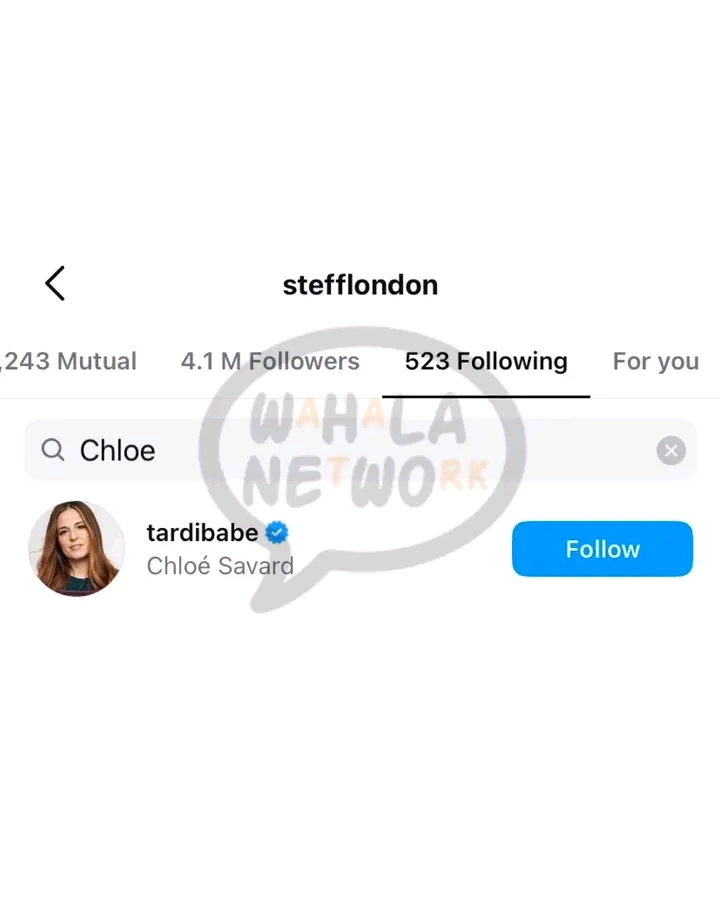Tap the typed word Chloe in search

117,451
